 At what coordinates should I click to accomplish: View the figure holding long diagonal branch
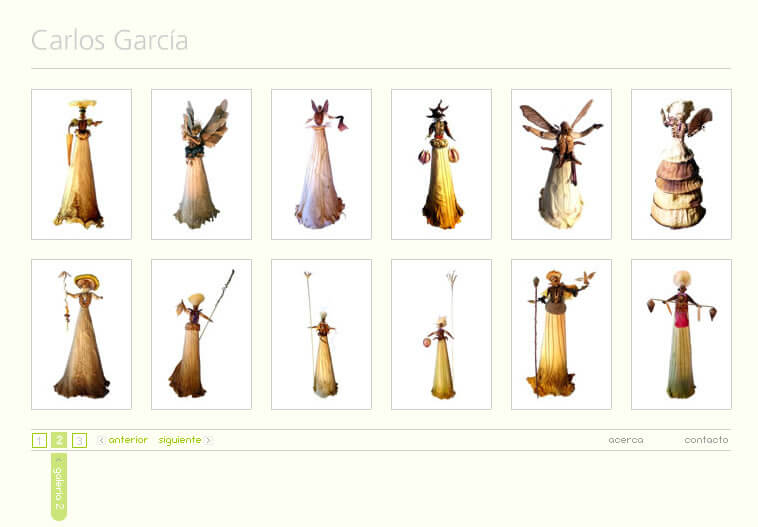pyautogui.click(x=201, y=334)
